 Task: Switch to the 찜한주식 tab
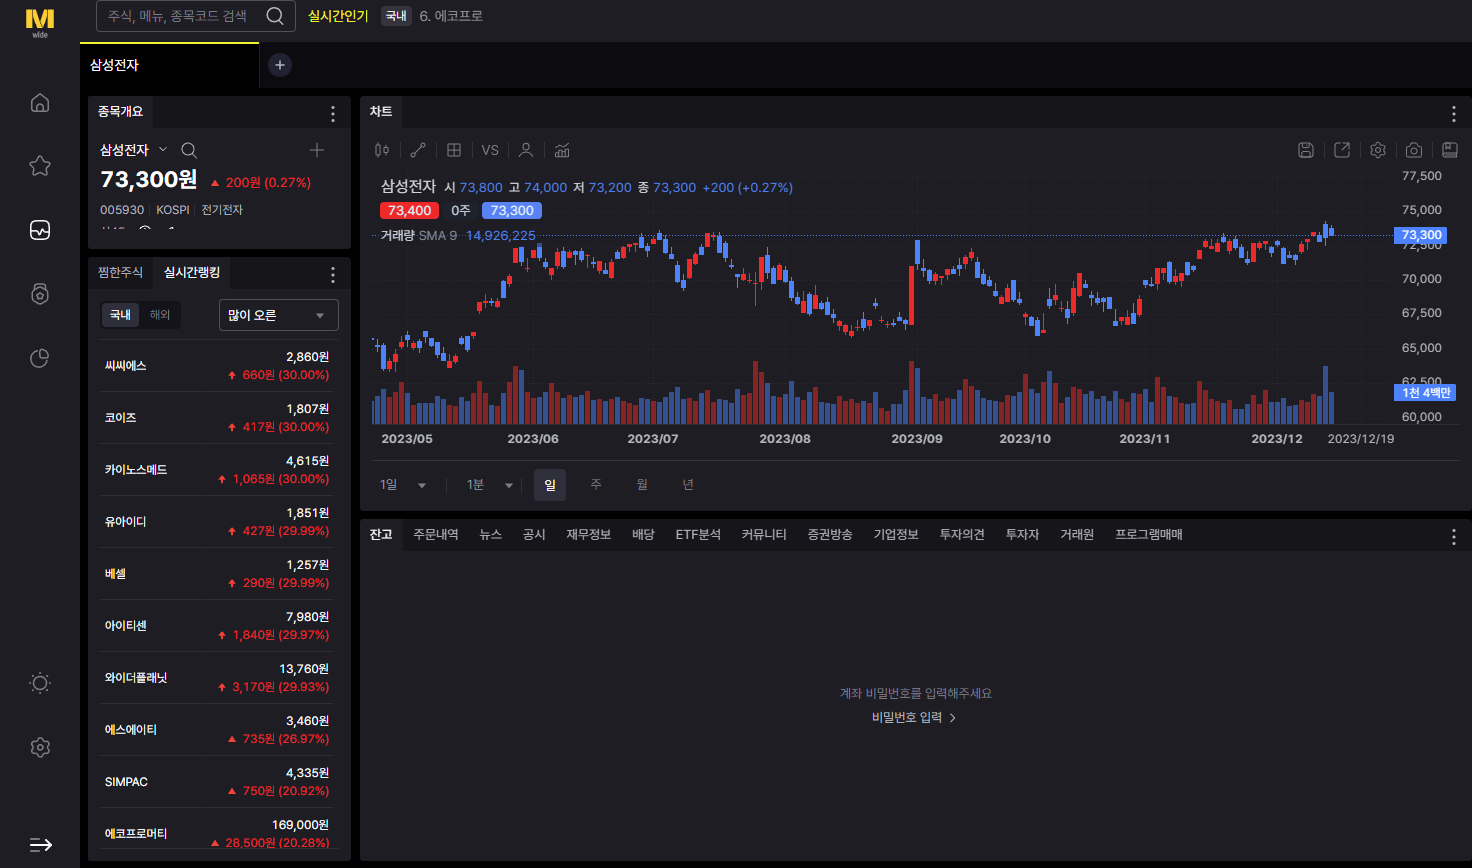tap(120, 272)
